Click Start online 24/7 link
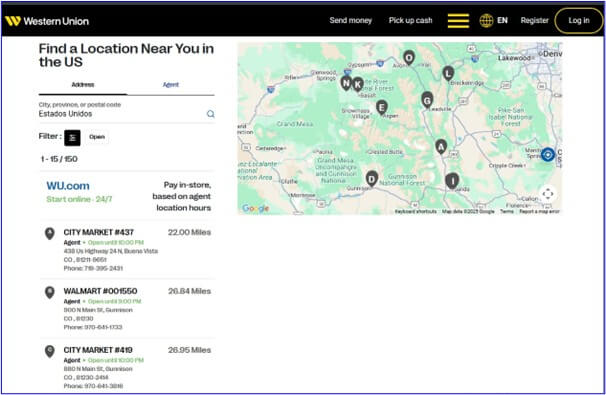The width and height of the screenshot is (606, 395). [79, 199]
